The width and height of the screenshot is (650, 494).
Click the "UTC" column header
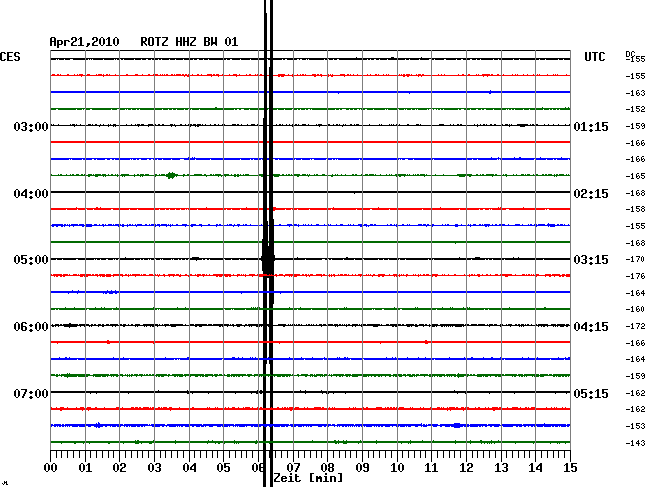click(595, 57)
